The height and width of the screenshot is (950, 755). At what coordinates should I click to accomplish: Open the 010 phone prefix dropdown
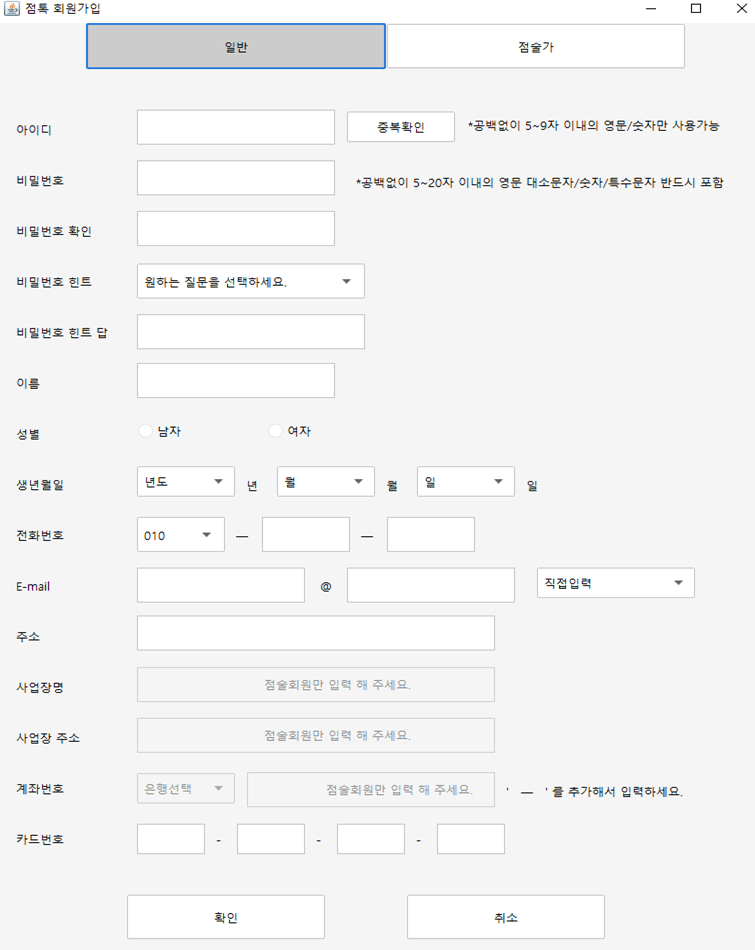pos(181,534)
